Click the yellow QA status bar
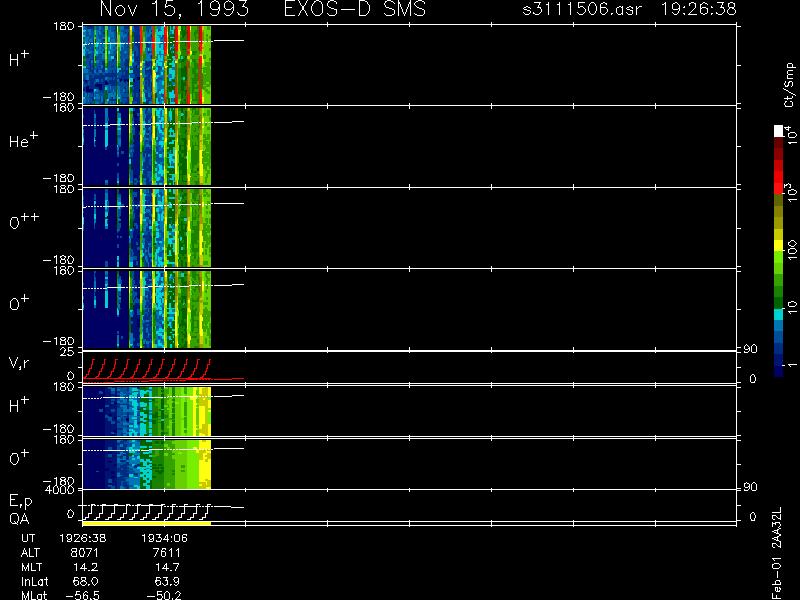 (x=146, y=523)
